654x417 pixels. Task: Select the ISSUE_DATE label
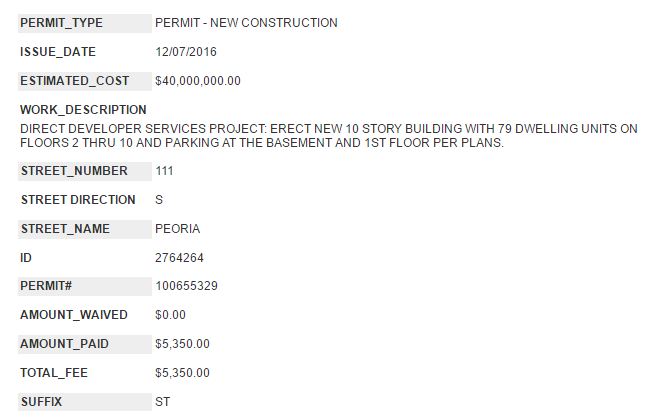point(58,51)
